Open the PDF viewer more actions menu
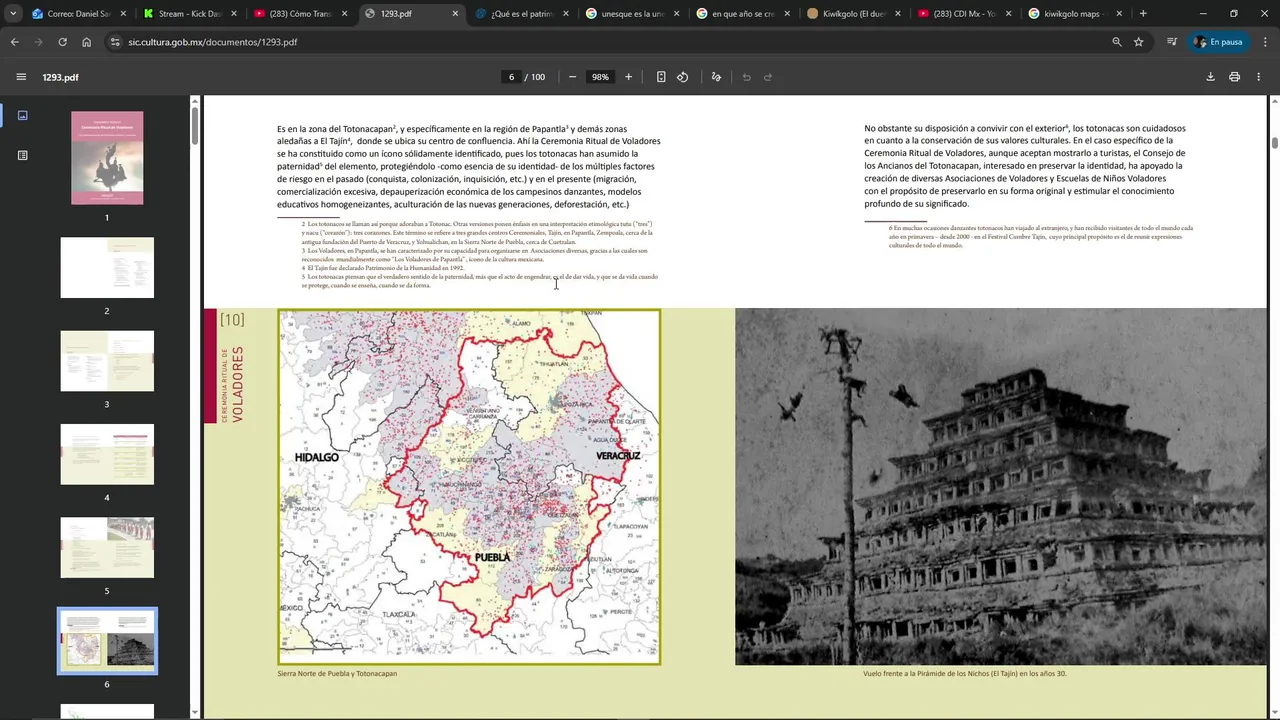The height and width of the screenshot is (720, 1280). [1258, 77]
